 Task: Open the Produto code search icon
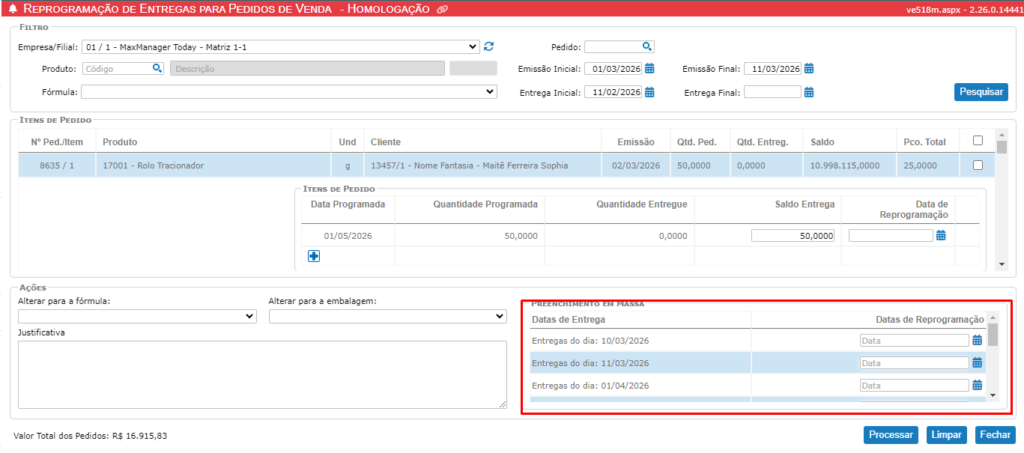157,69
